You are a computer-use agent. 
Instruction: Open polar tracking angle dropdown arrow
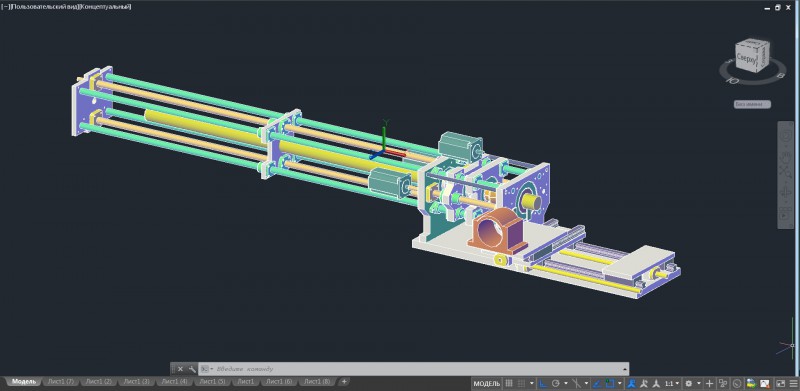[x=566, y=383]
